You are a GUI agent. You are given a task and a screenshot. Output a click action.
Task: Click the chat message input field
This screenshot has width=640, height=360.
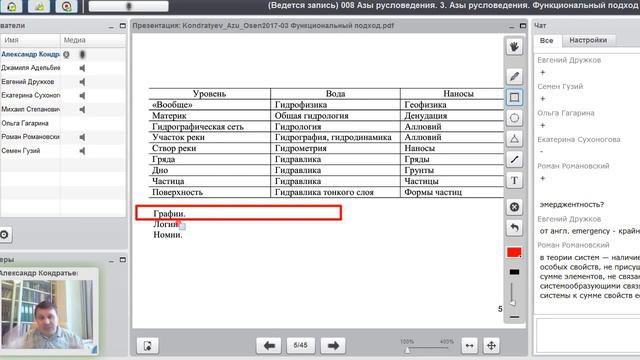click(588, 336)
